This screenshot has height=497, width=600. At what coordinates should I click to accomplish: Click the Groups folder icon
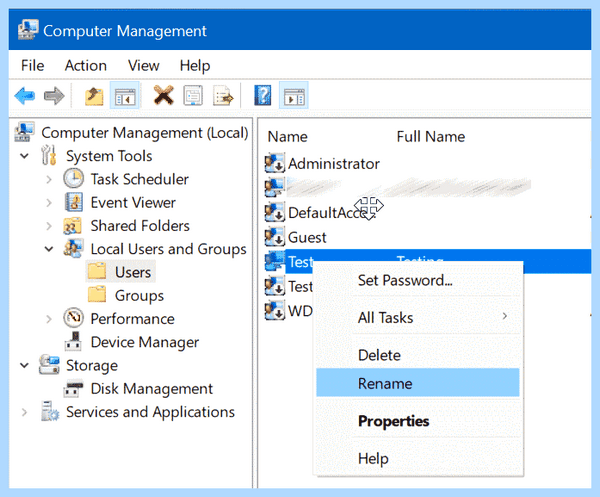pyautogui.click(x=97, y=294)
